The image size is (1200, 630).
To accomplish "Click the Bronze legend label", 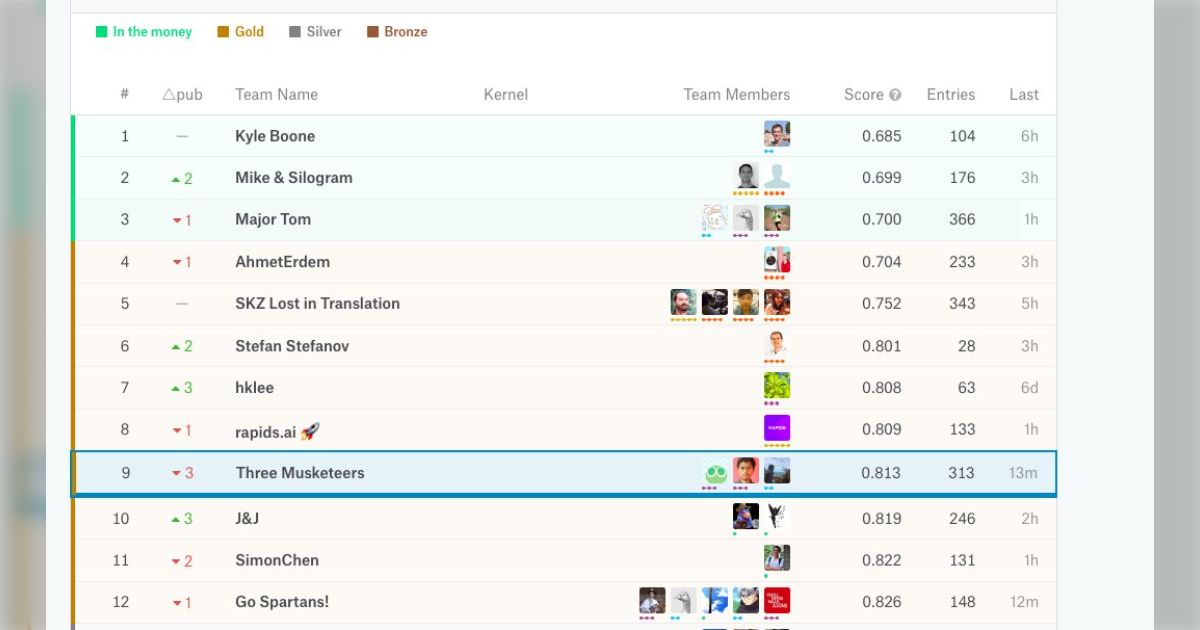I will [405, 32].
